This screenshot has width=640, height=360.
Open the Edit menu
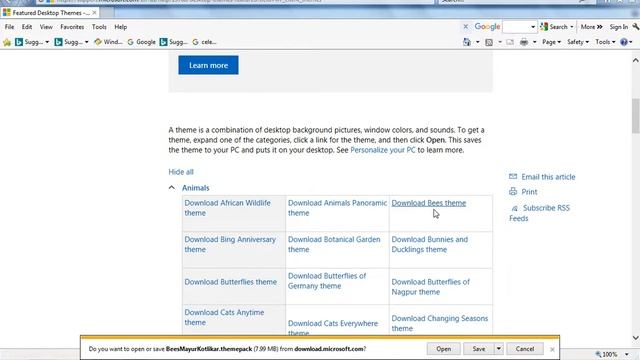(x=27, y=27)
